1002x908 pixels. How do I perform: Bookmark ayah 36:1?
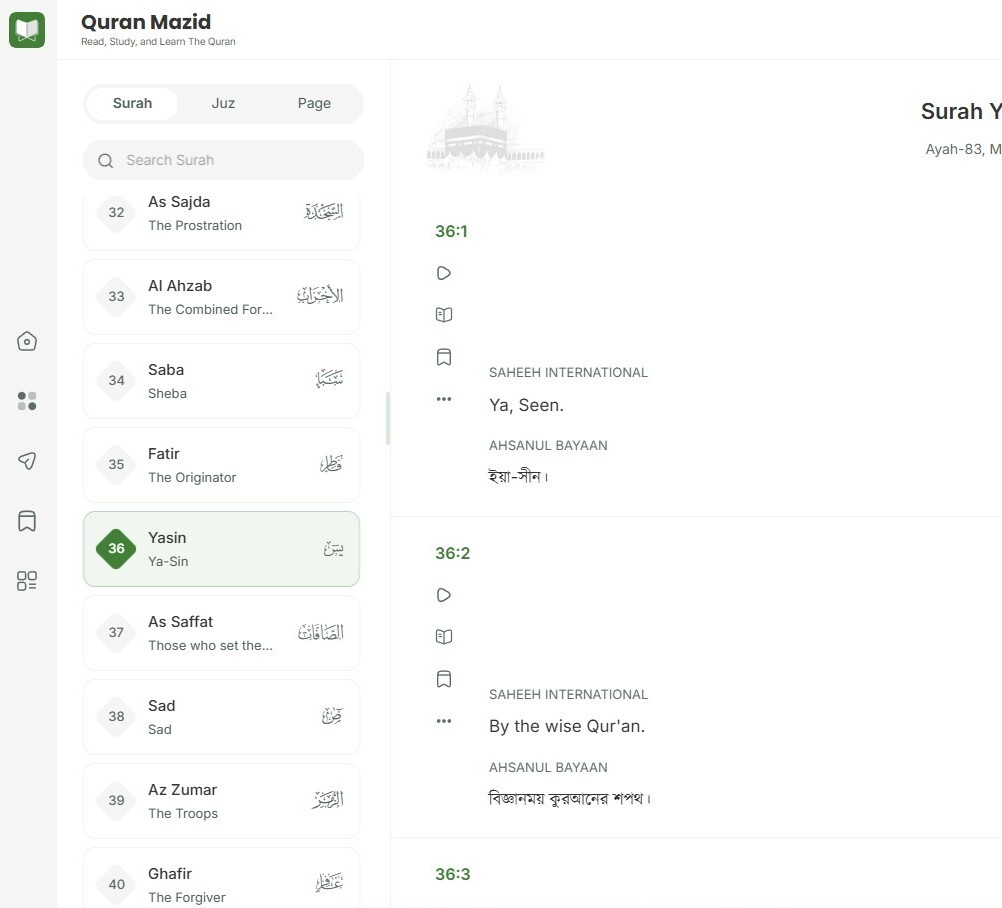443,357
